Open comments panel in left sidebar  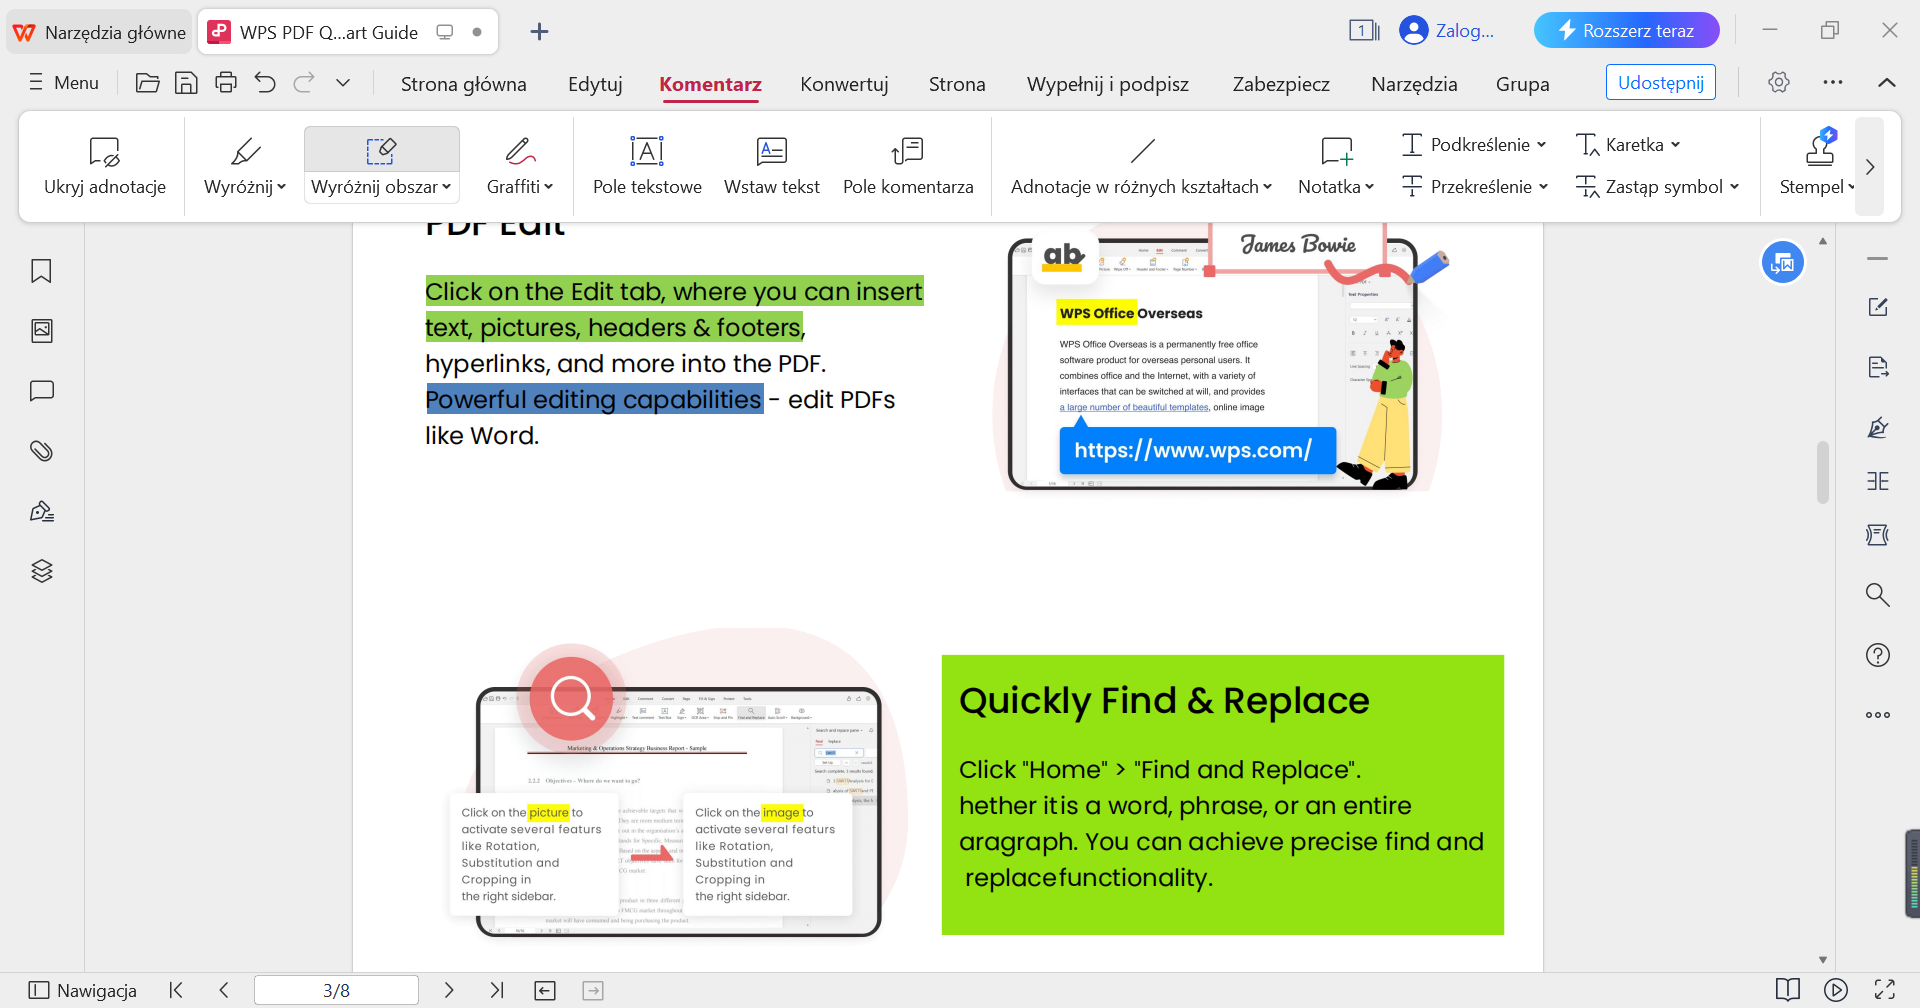(41, 391)
